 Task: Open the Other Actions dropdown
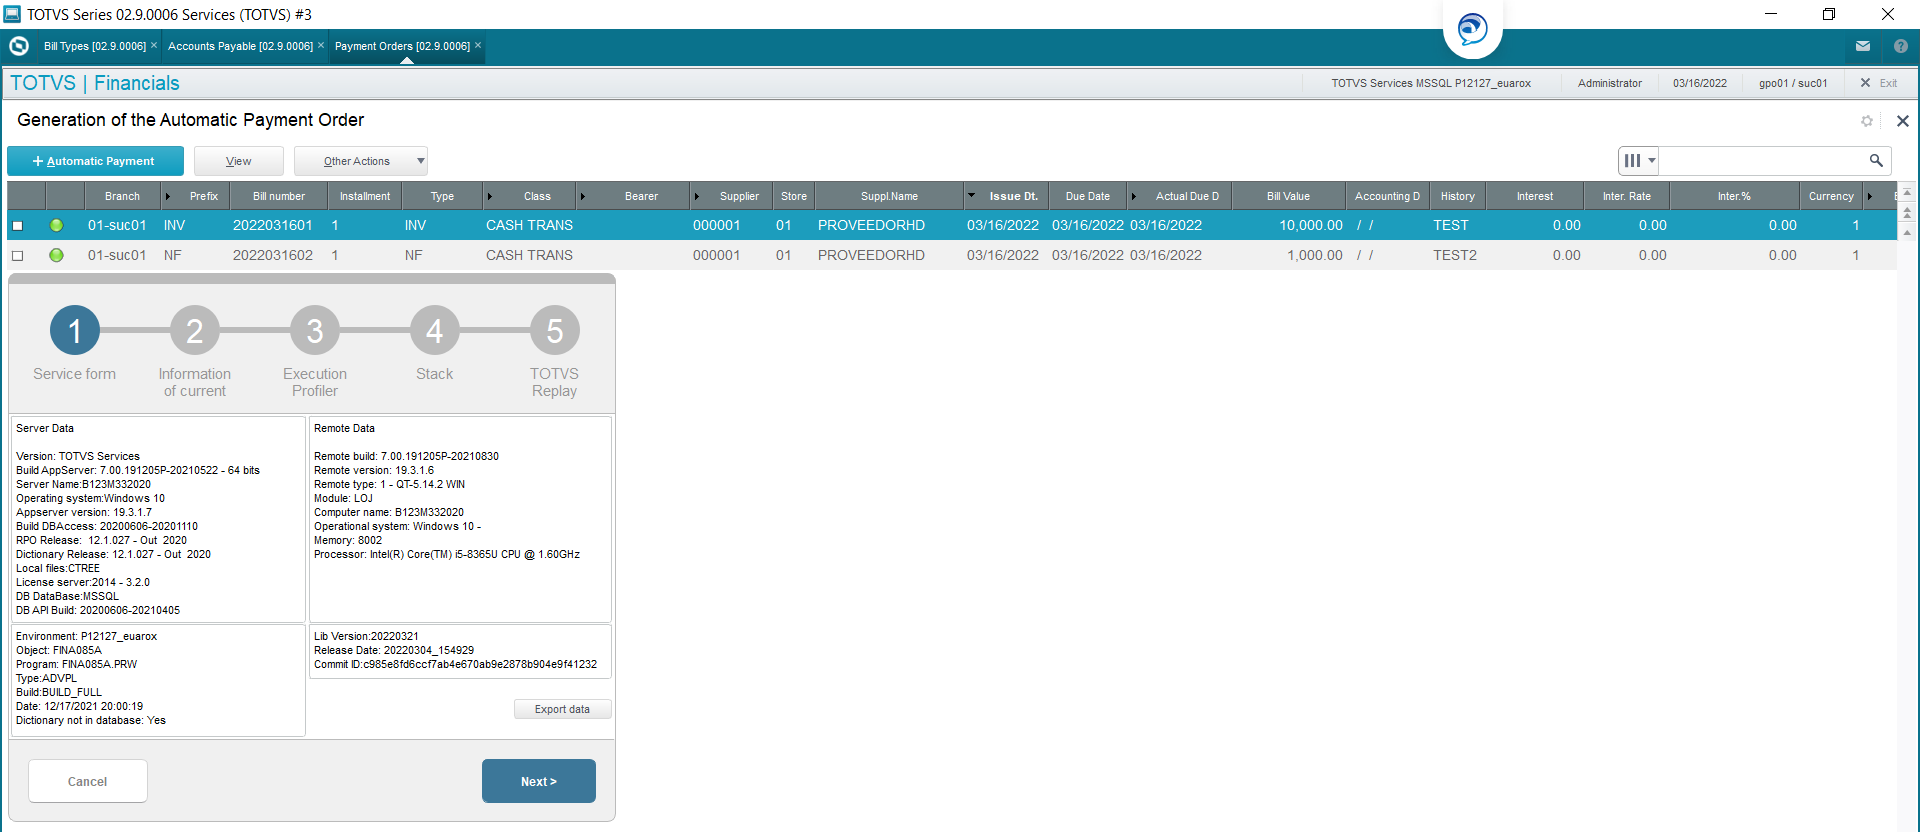coord(361,161)
